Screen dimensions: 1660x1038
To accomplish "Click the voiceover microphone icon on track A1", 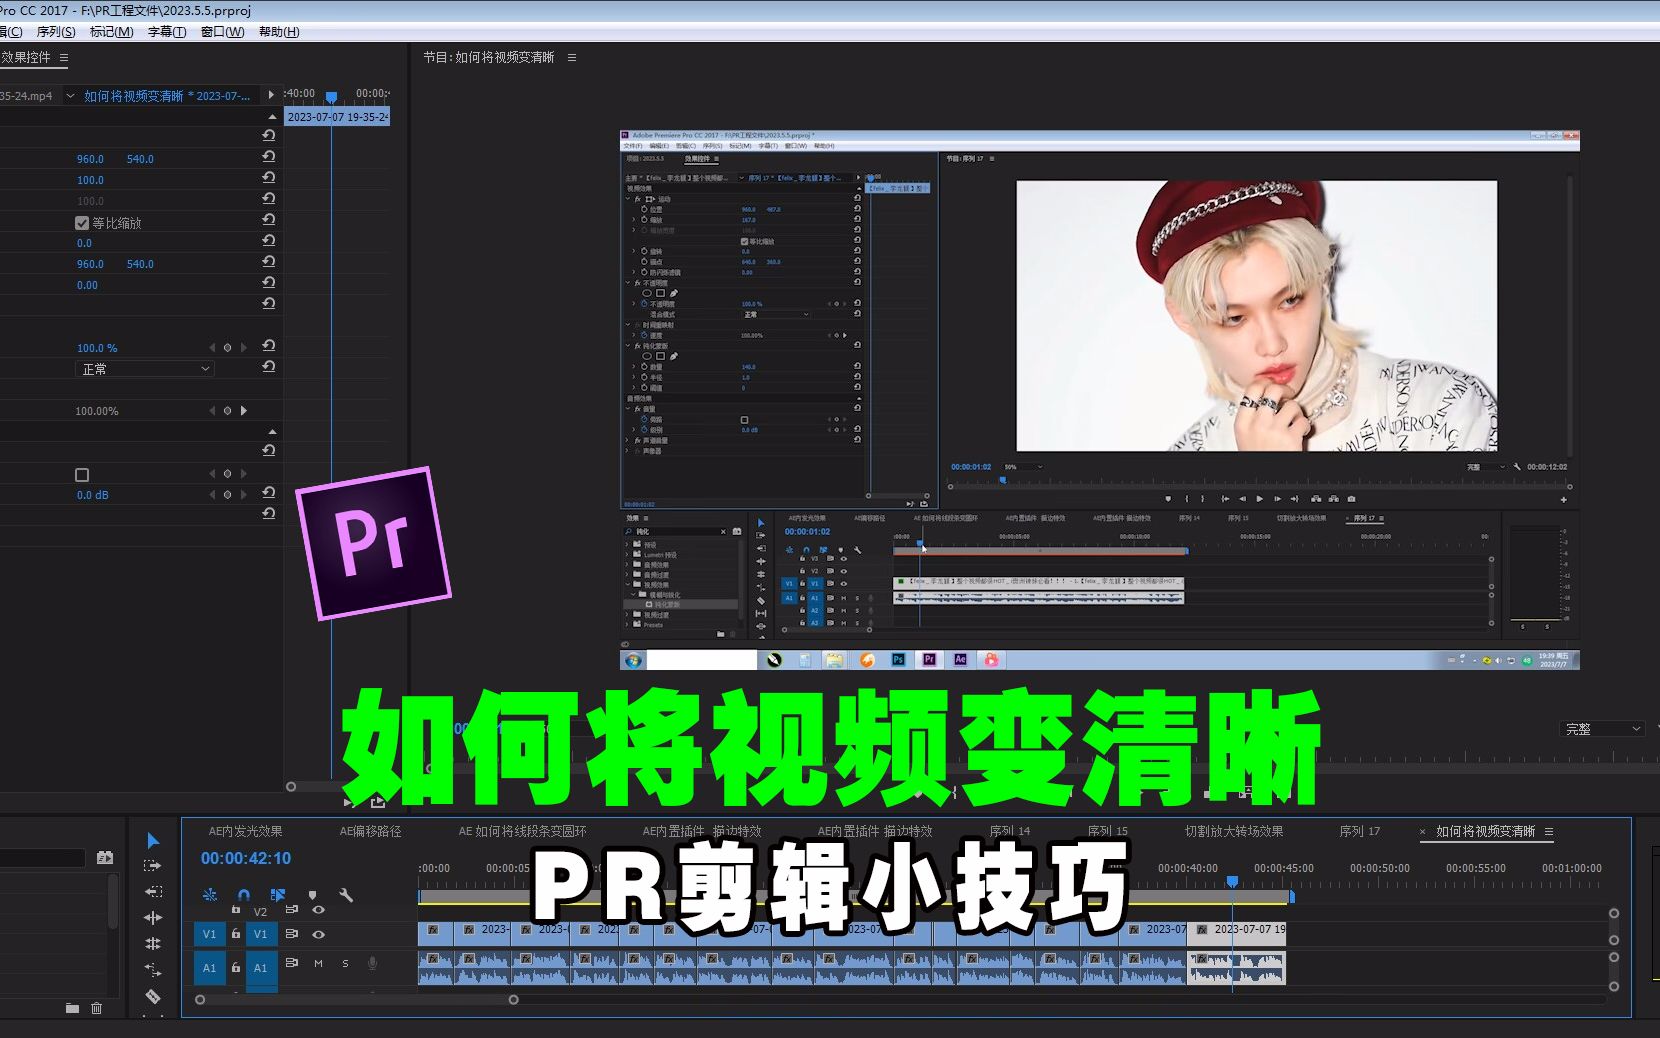I will [373, 964].
